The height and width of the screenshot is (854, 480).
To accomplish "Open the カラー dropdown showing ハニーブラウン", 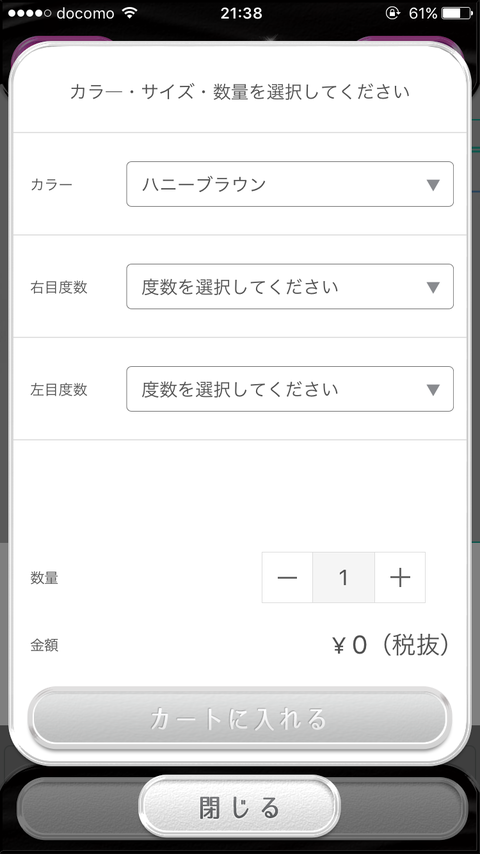I will 290,184.
